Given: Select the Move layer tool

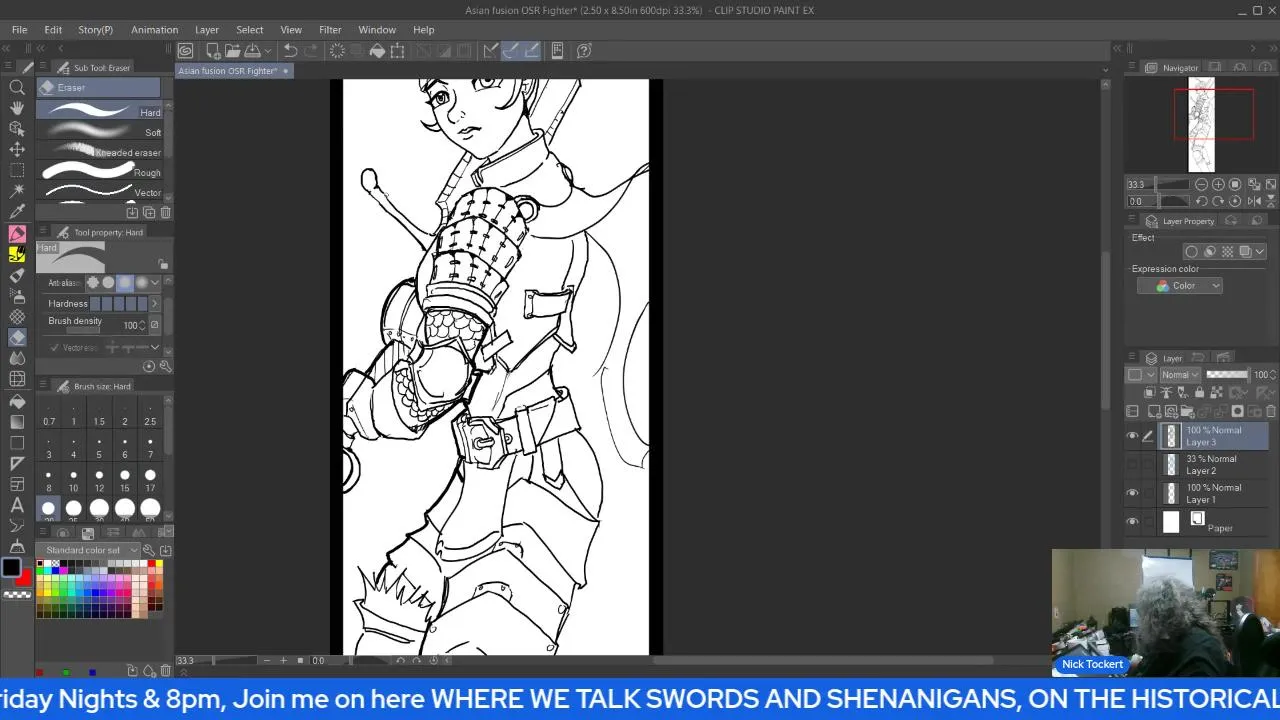Looking at the screenshot, I should pos(17,150).
